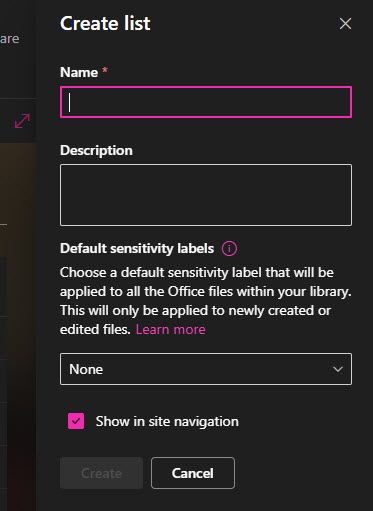Image resolution: width=373 pixels, height=511 pixels.
Task: Select the word None in the dropdown
Action: 86,369
